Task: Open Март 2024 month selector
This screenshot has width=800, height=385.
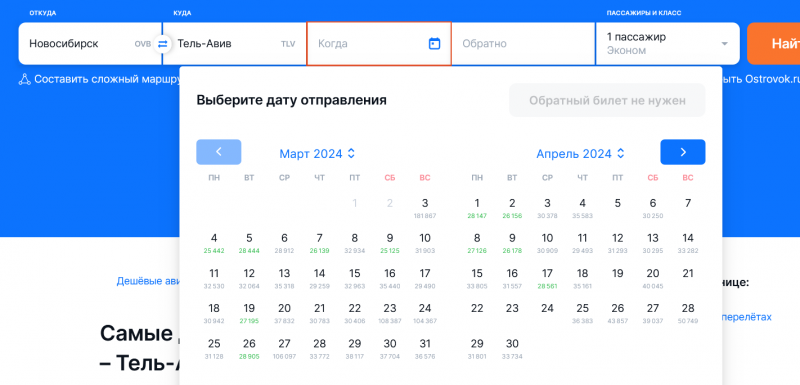Action: 317,153
